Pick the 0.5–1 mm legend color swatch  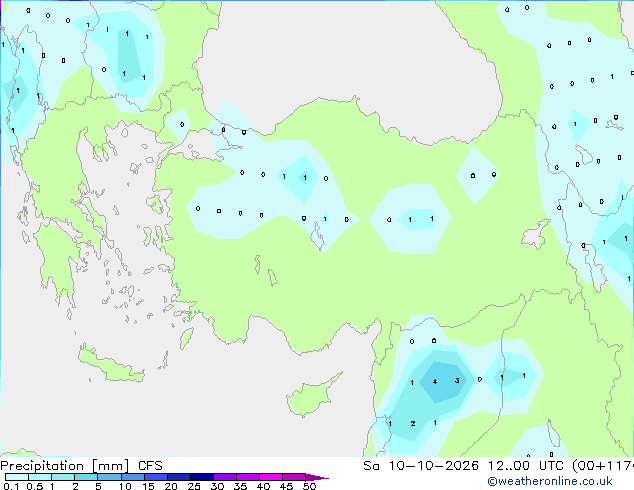tap(40, 477)
